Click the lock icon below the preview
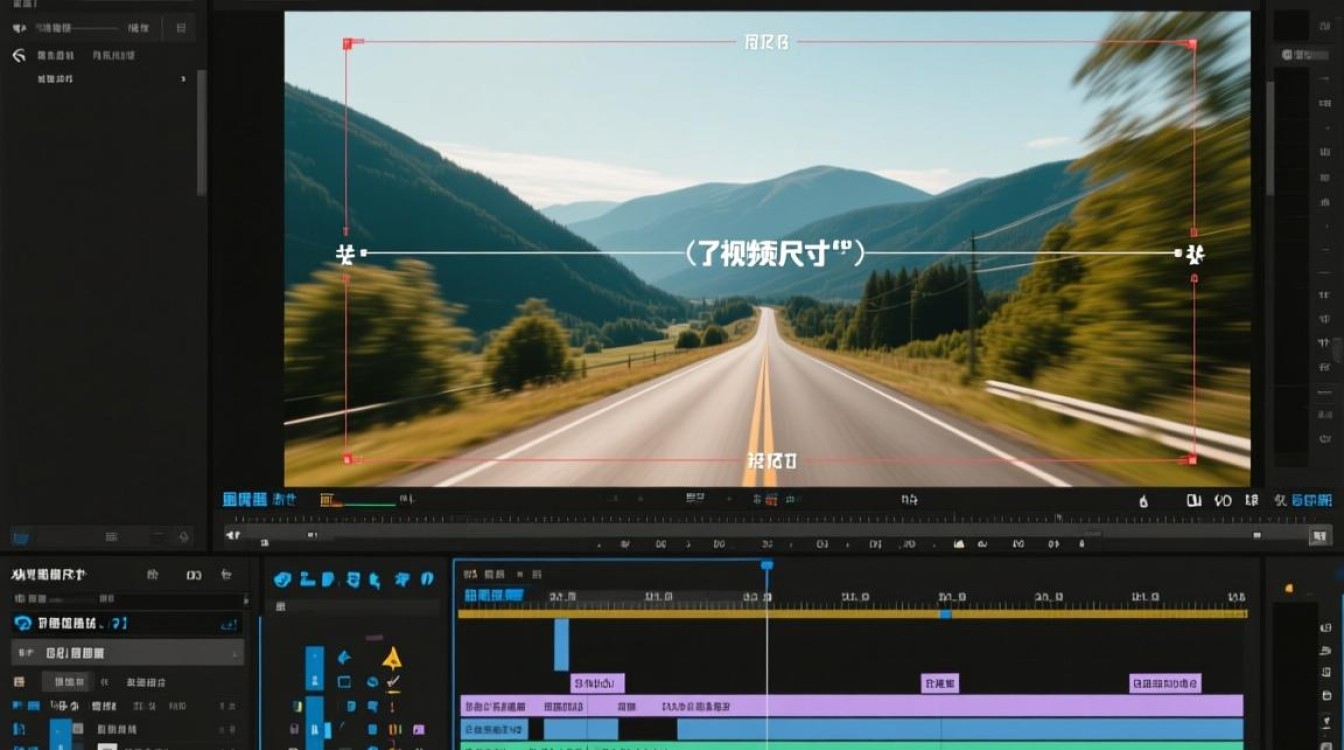1344x750 pixels. point(1144,501)
